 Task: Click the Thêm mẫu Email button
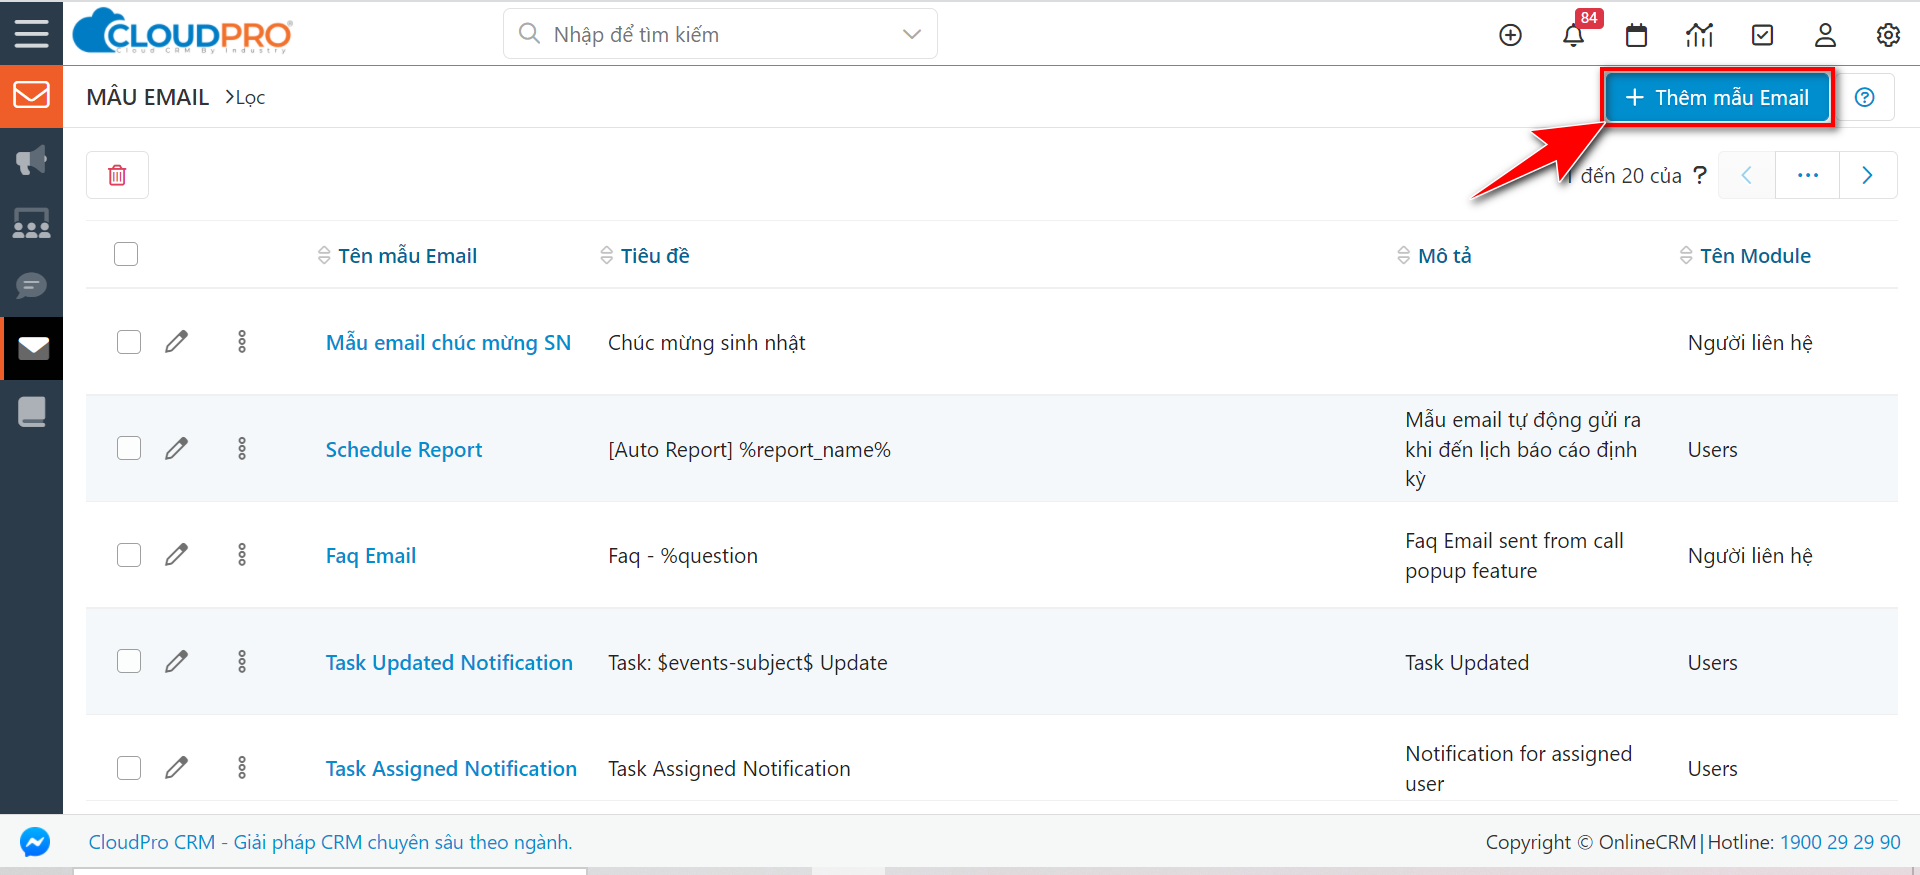click(1717, 97)
